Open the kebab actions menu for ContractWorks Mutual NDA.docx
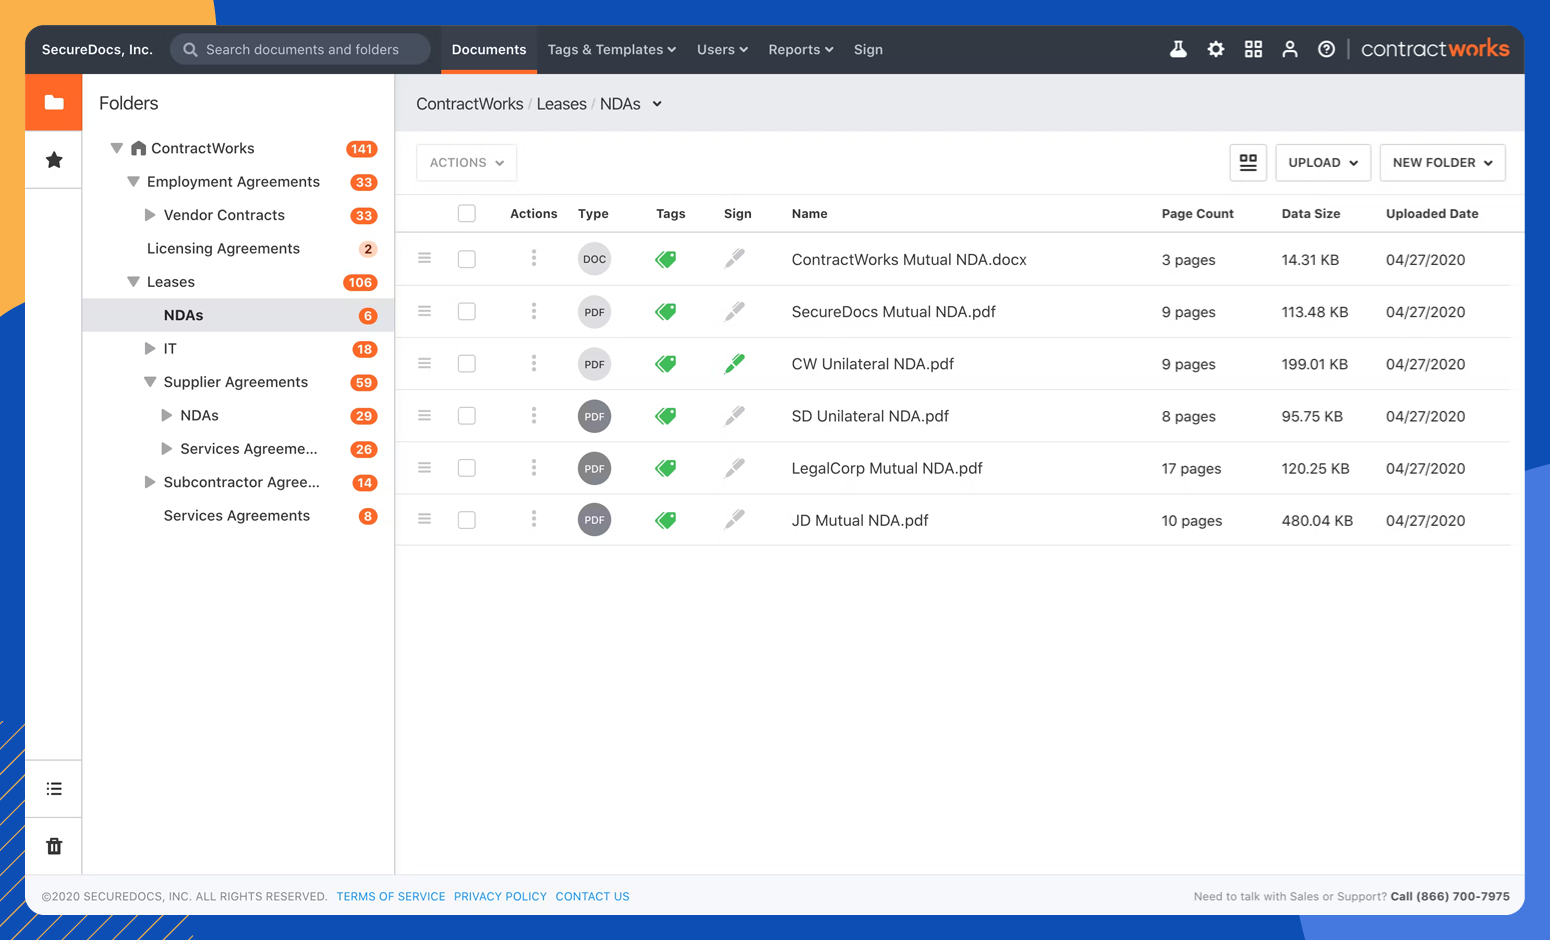Image resolution: width=1550 pixels, height=940 pixels. click(x=534, y=258)
